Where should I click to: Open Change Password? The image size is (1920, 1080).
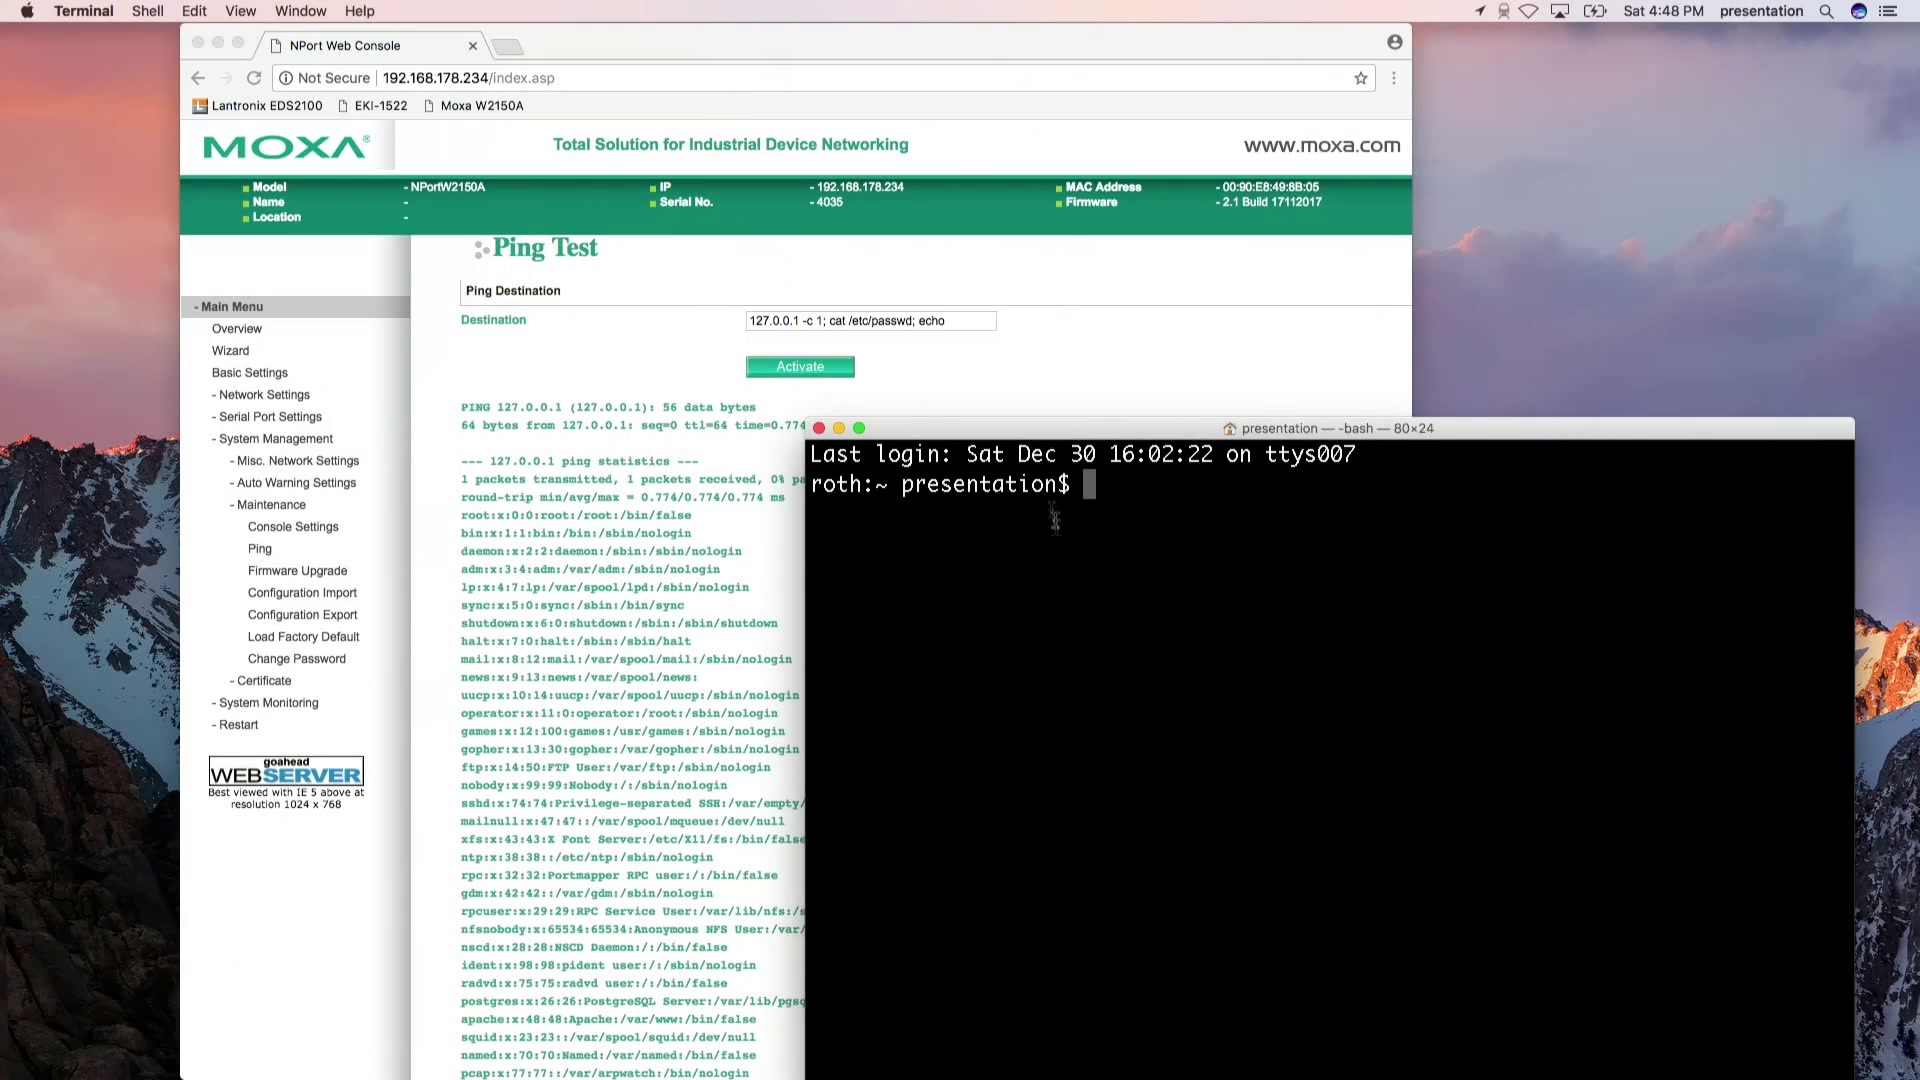[x=297, y=659]
